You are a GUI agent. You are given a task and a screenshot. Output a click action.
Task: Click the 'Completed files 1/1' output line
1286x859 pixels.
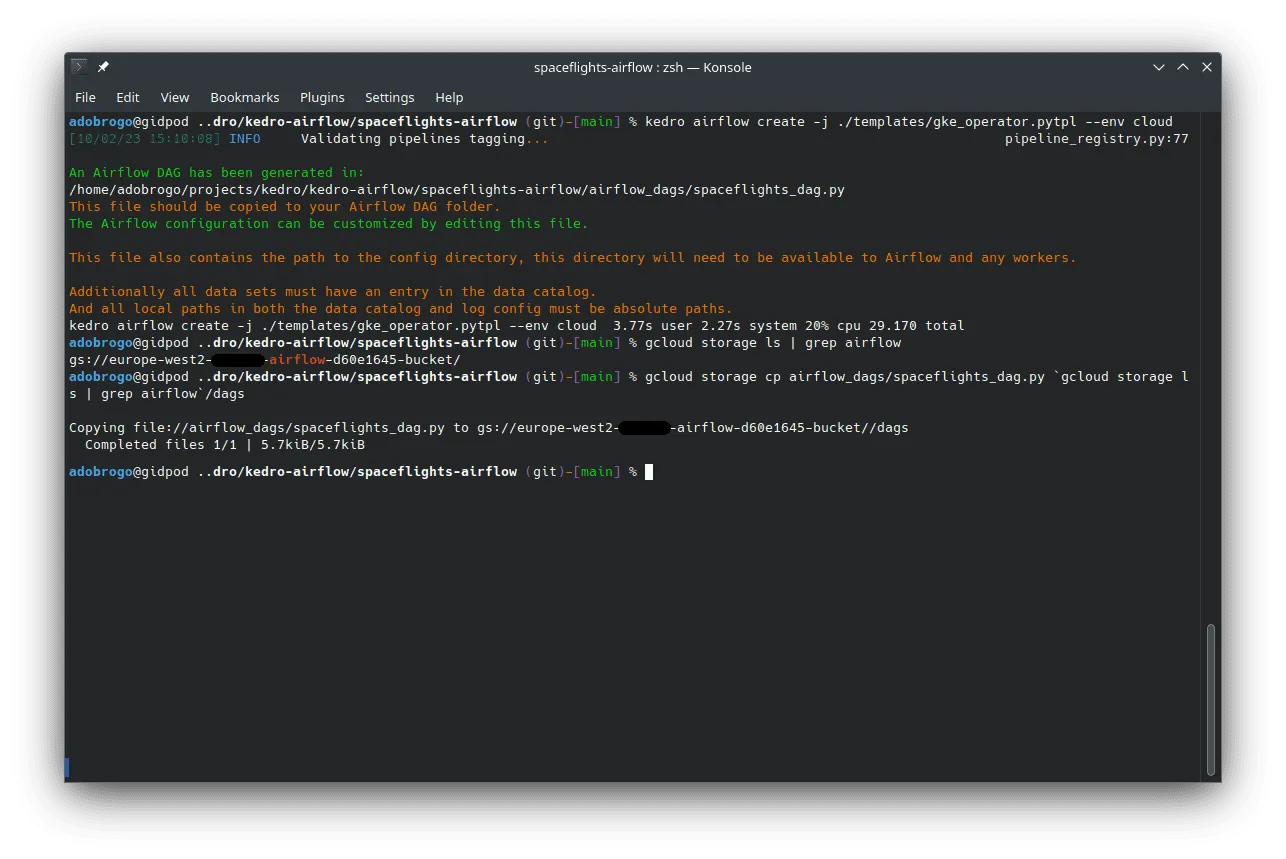point(224,445)
